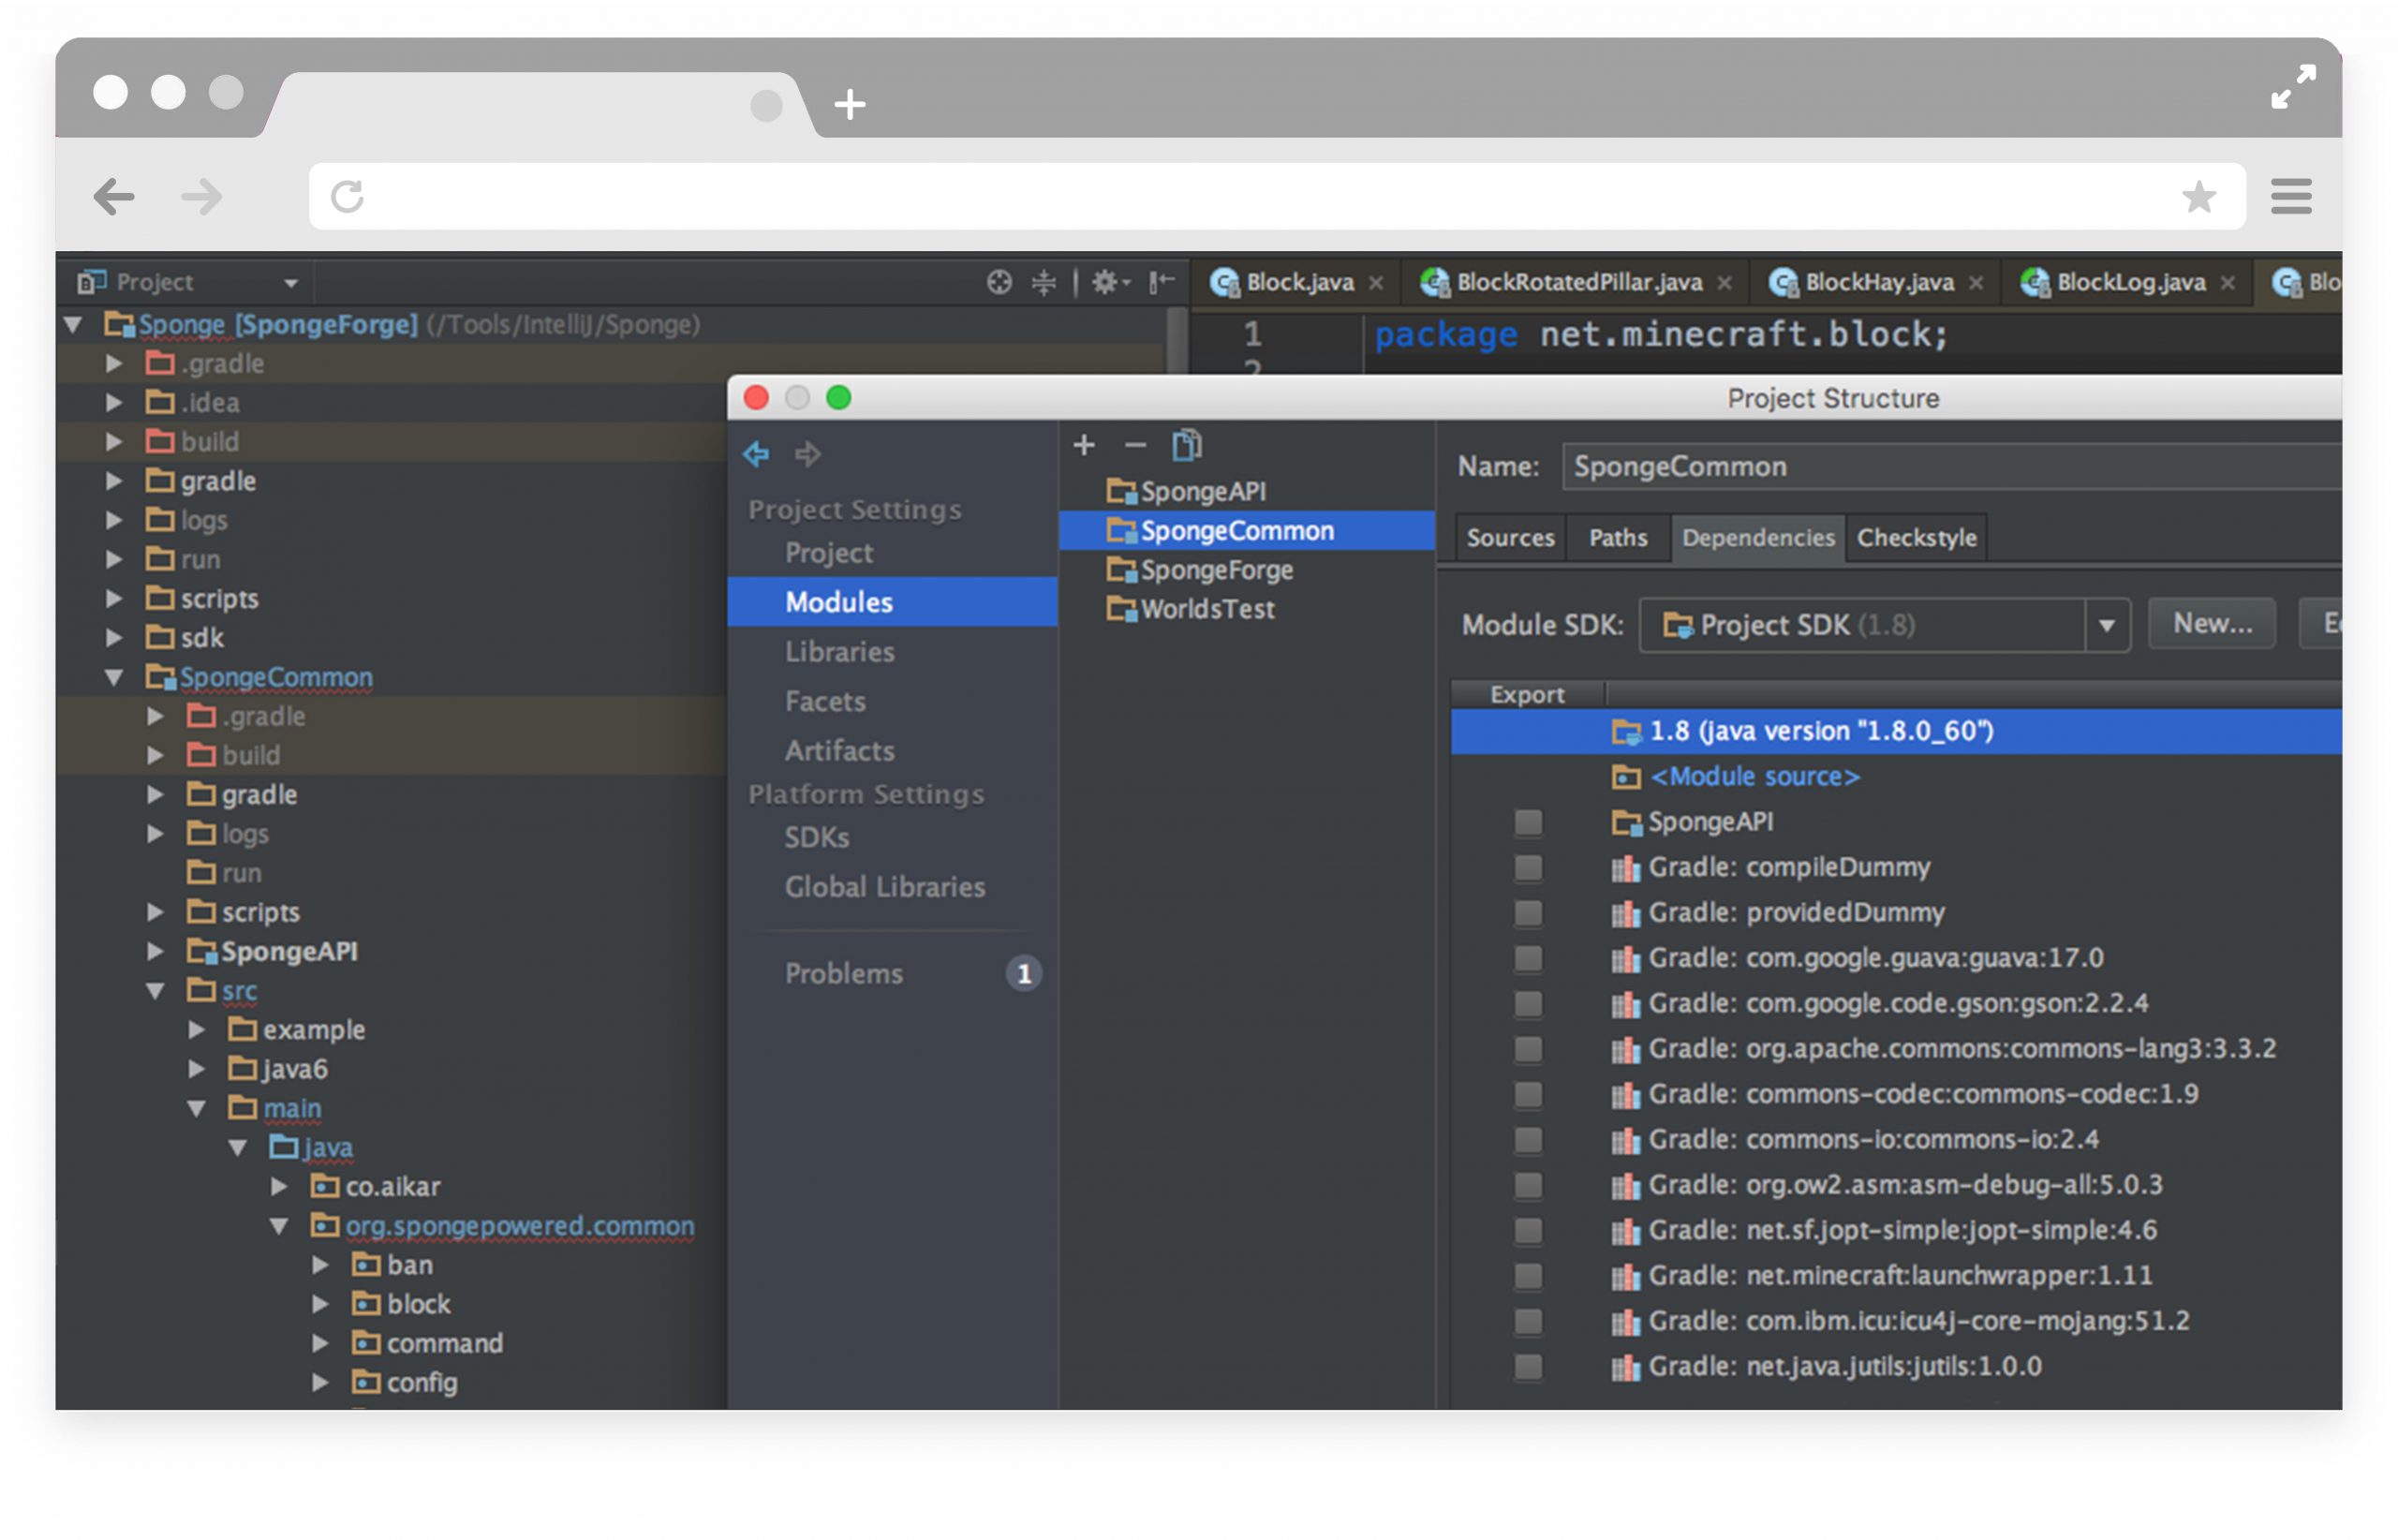This screenshot has width=2398, height=1540.
Task: Collapse the org.spongepowered.common package
Action: (x=280, y=1227)
